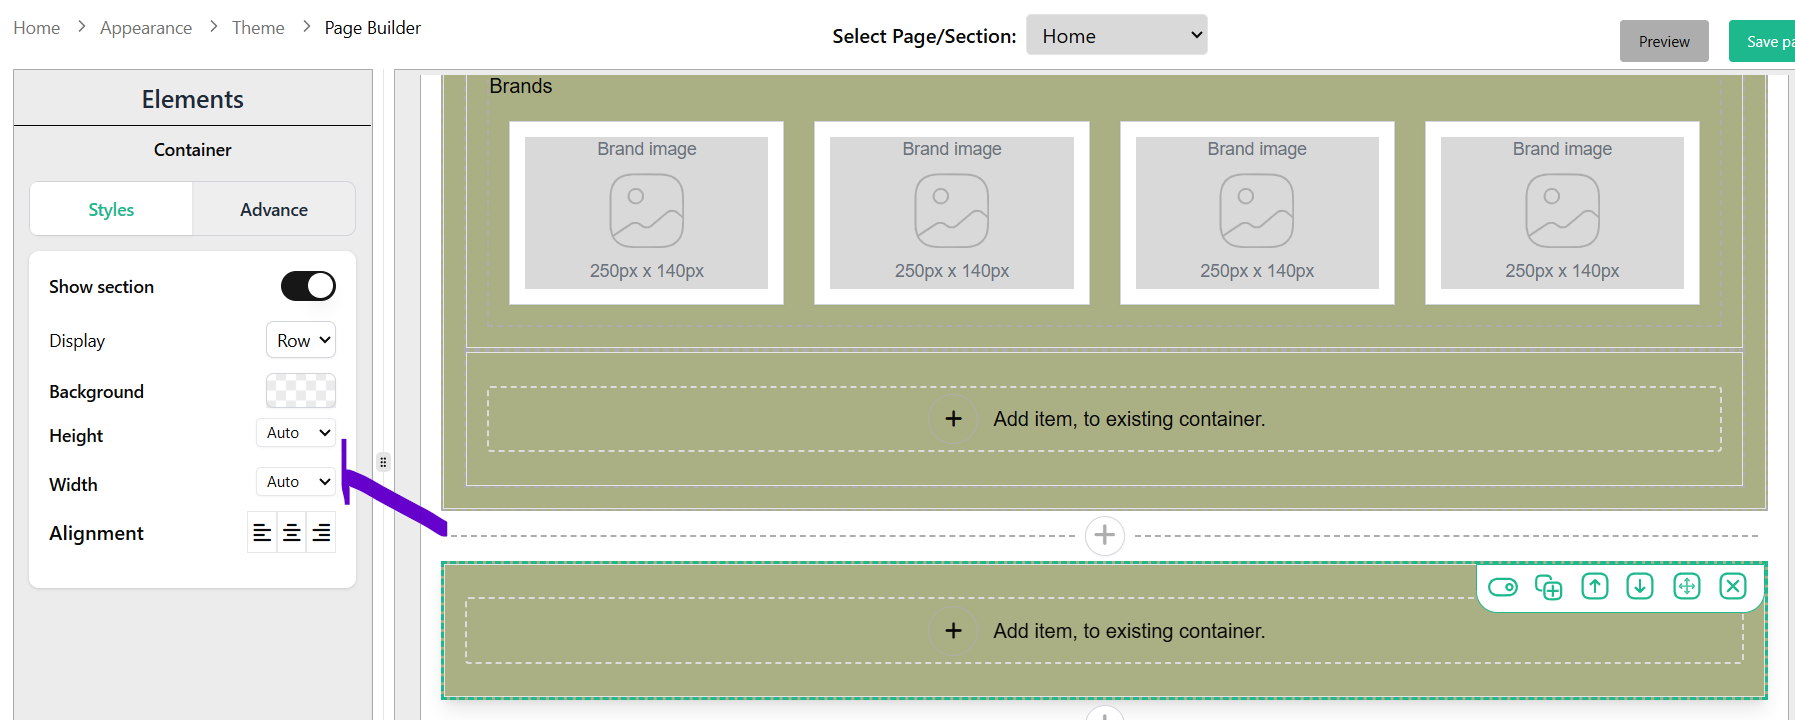Click the Background label

(x=97, y=391)
